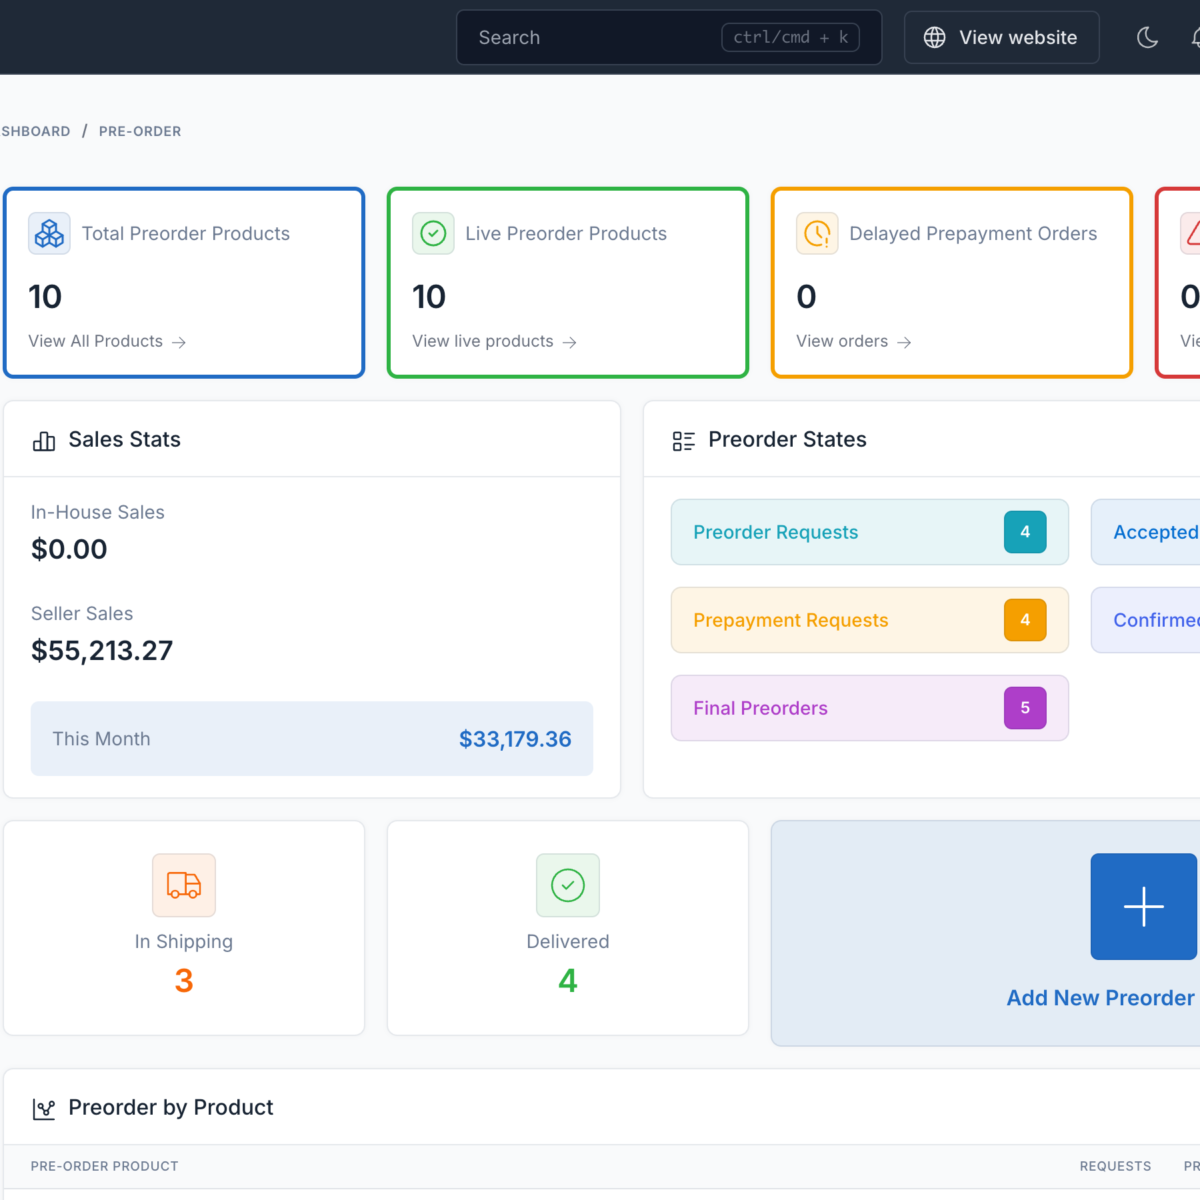
Task: Click Prepayment Requests count badge 4
Action: [1025, 620]
